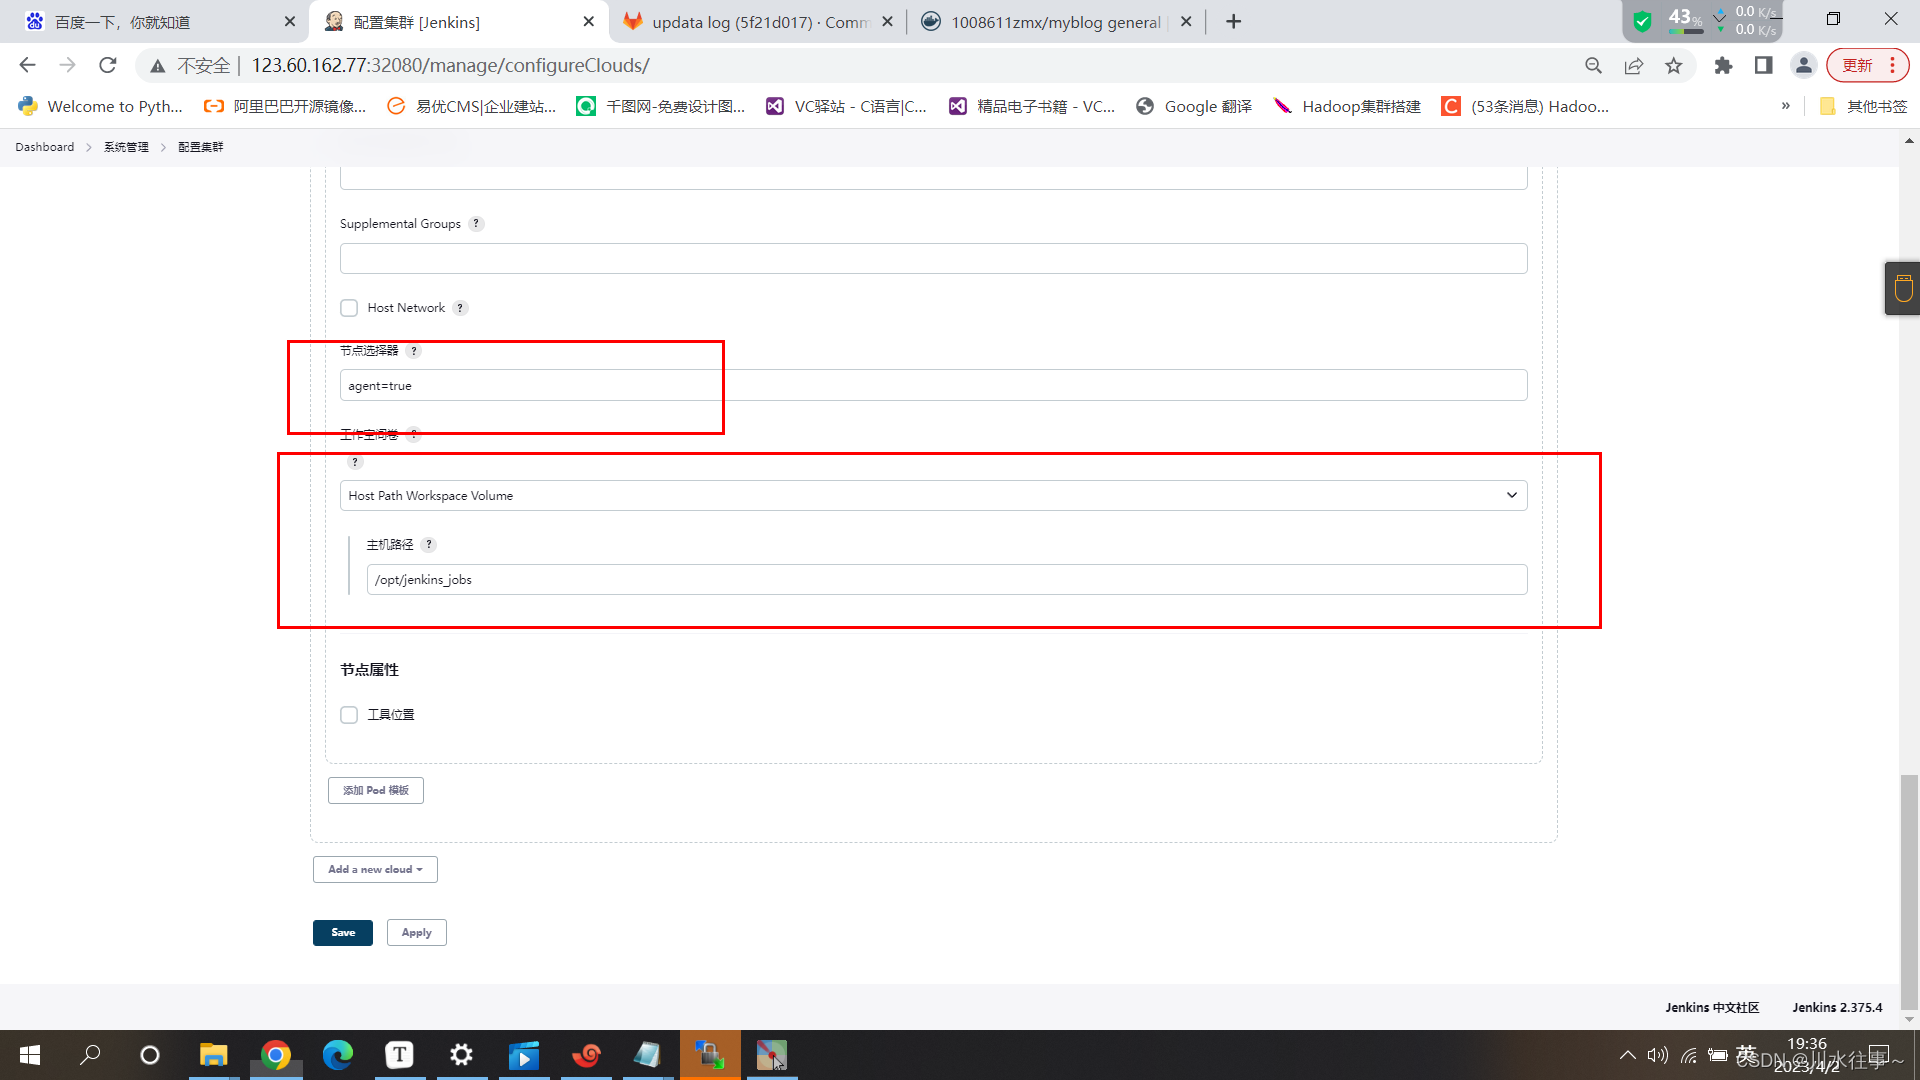
Task: Reload the Jenkins configuration page
Action: point(108,66)
